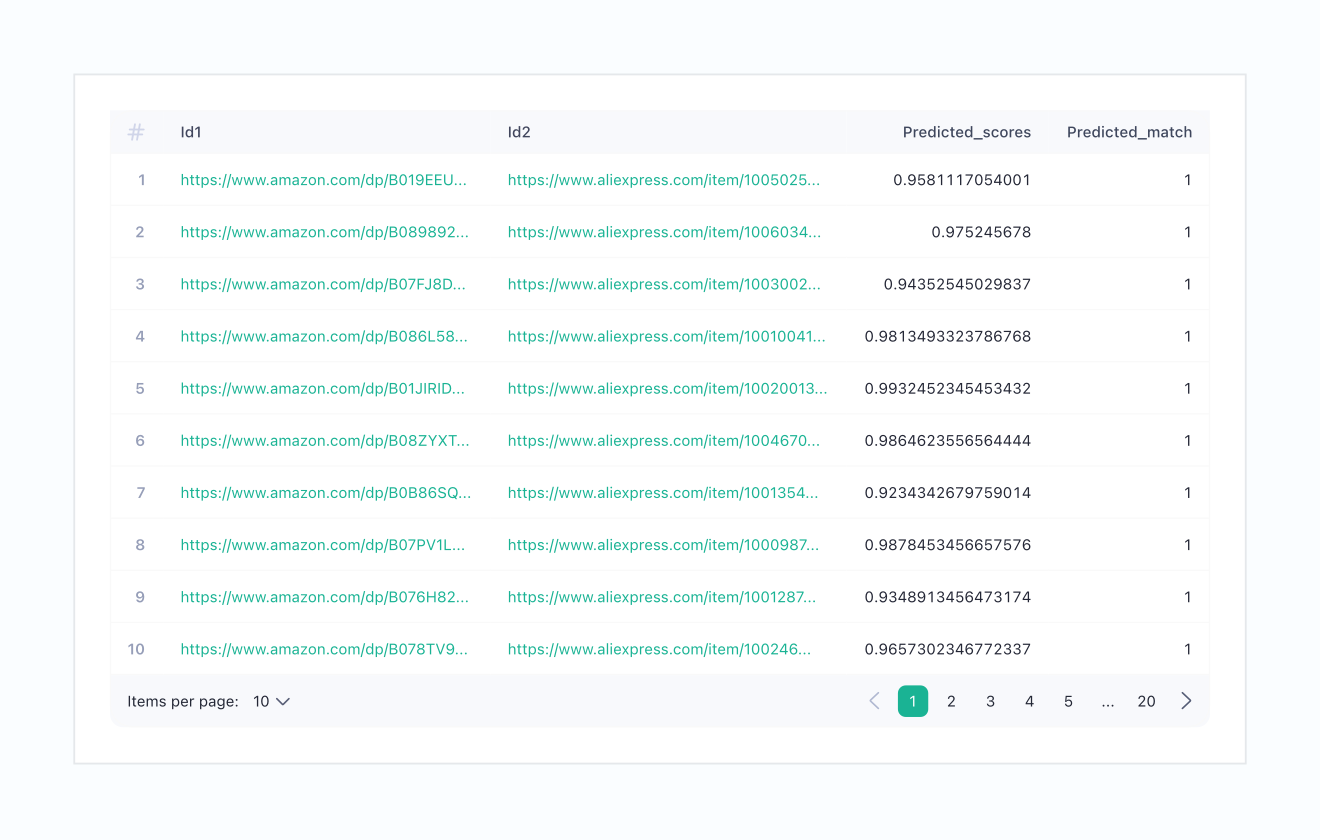
Task: Click pagination ellipsis for more pages
Action: point(1107,701)
